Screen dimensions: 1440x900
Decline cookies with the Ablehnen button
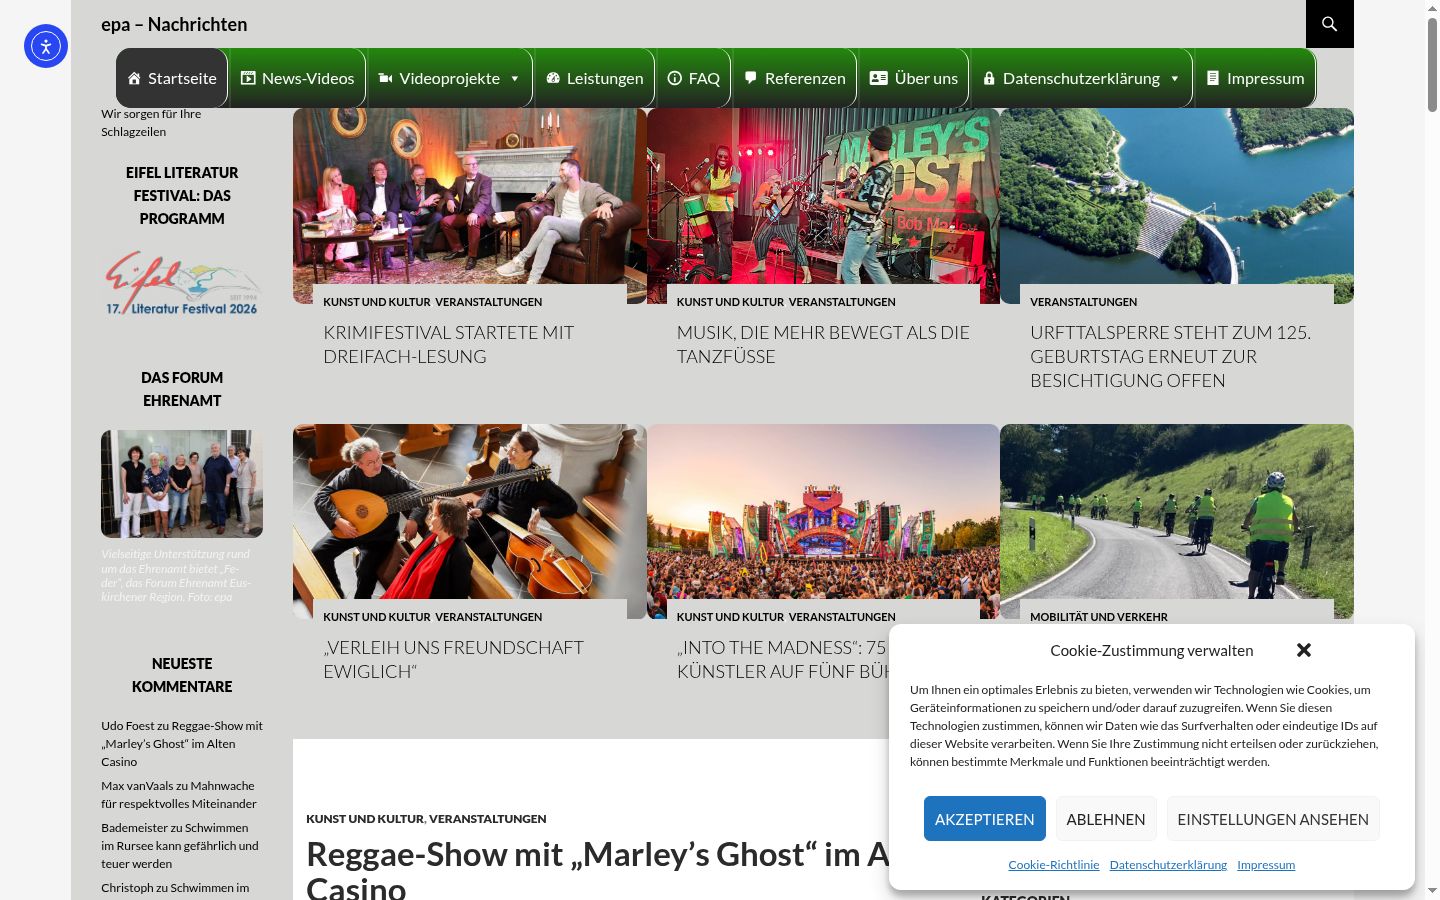[x=1106, y=819]
